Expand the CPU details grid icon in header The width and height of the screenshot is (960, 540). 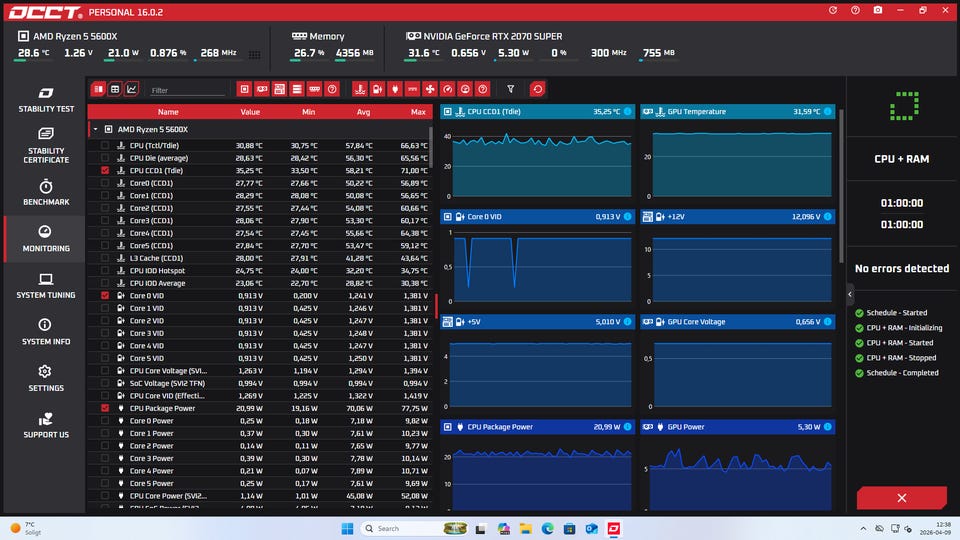coord(255,55)
